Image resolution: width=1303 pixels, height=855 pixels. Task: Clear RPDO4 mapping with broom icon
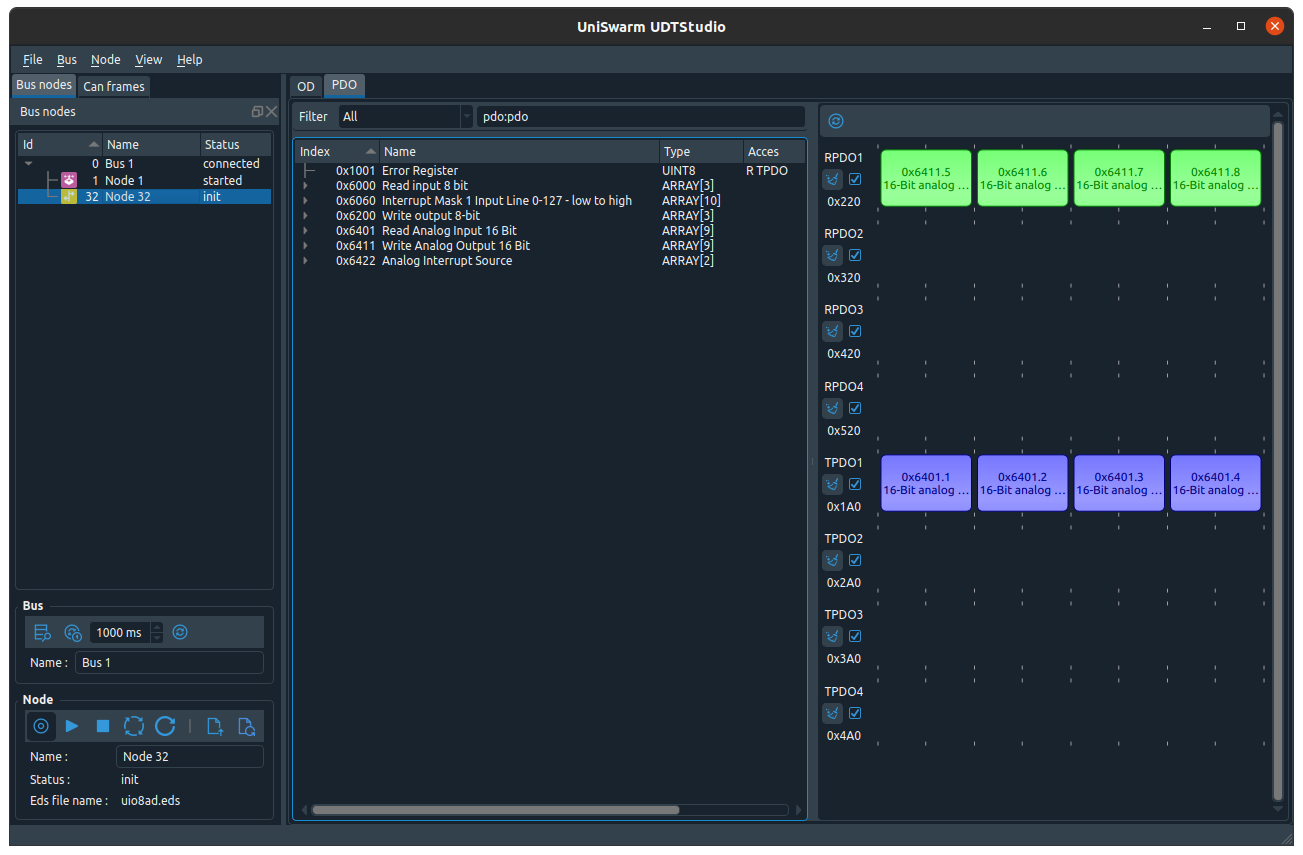coord(833,408)
